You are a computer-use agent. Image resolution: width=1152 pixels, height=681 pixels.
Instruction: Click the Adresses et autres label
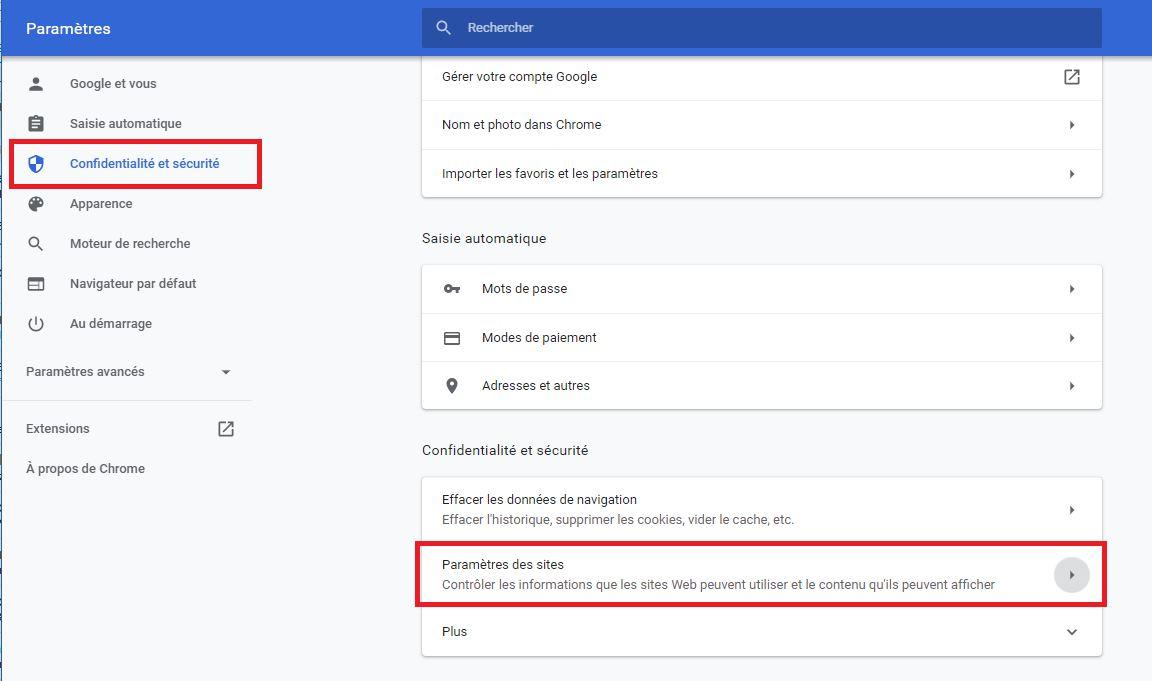pos(536,386)
